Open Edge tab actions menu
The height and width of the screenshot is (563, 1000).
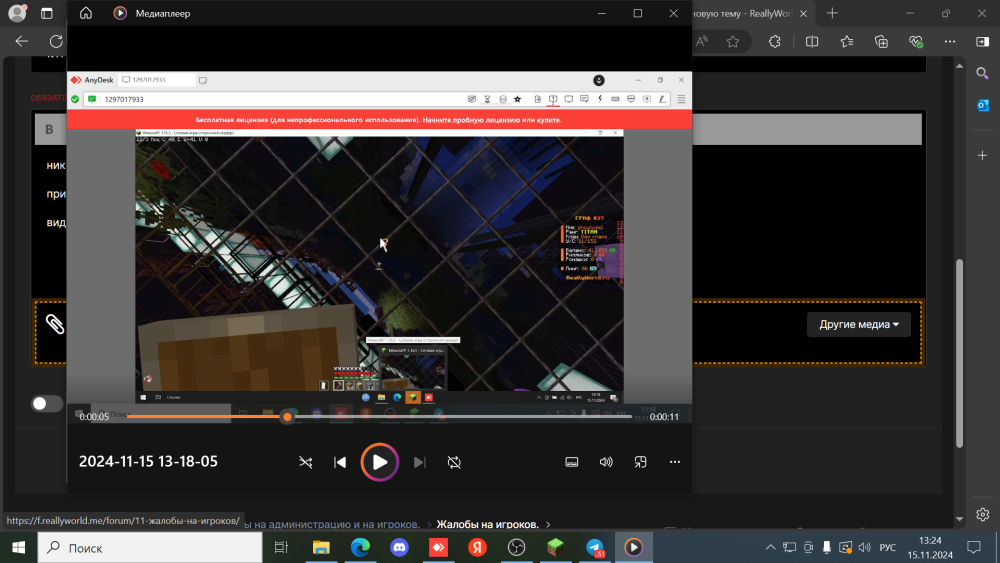click(x=47, y=13)
